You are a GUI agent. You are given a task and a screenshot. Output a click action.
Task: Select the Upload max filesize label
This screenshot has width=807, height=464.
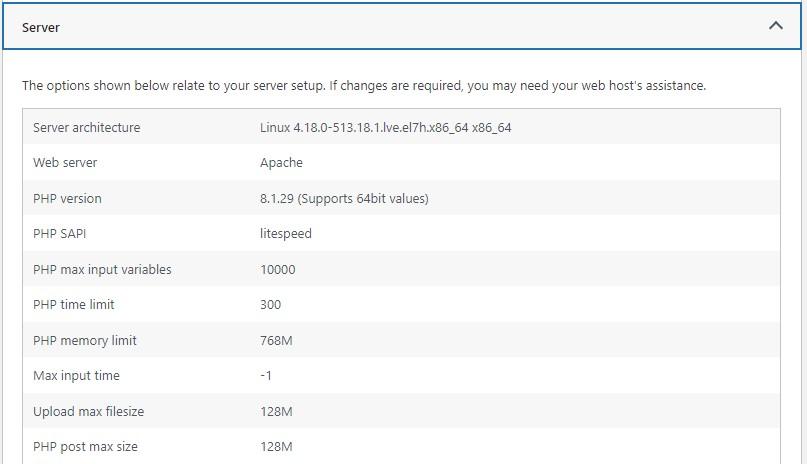(x=88, y=412)
